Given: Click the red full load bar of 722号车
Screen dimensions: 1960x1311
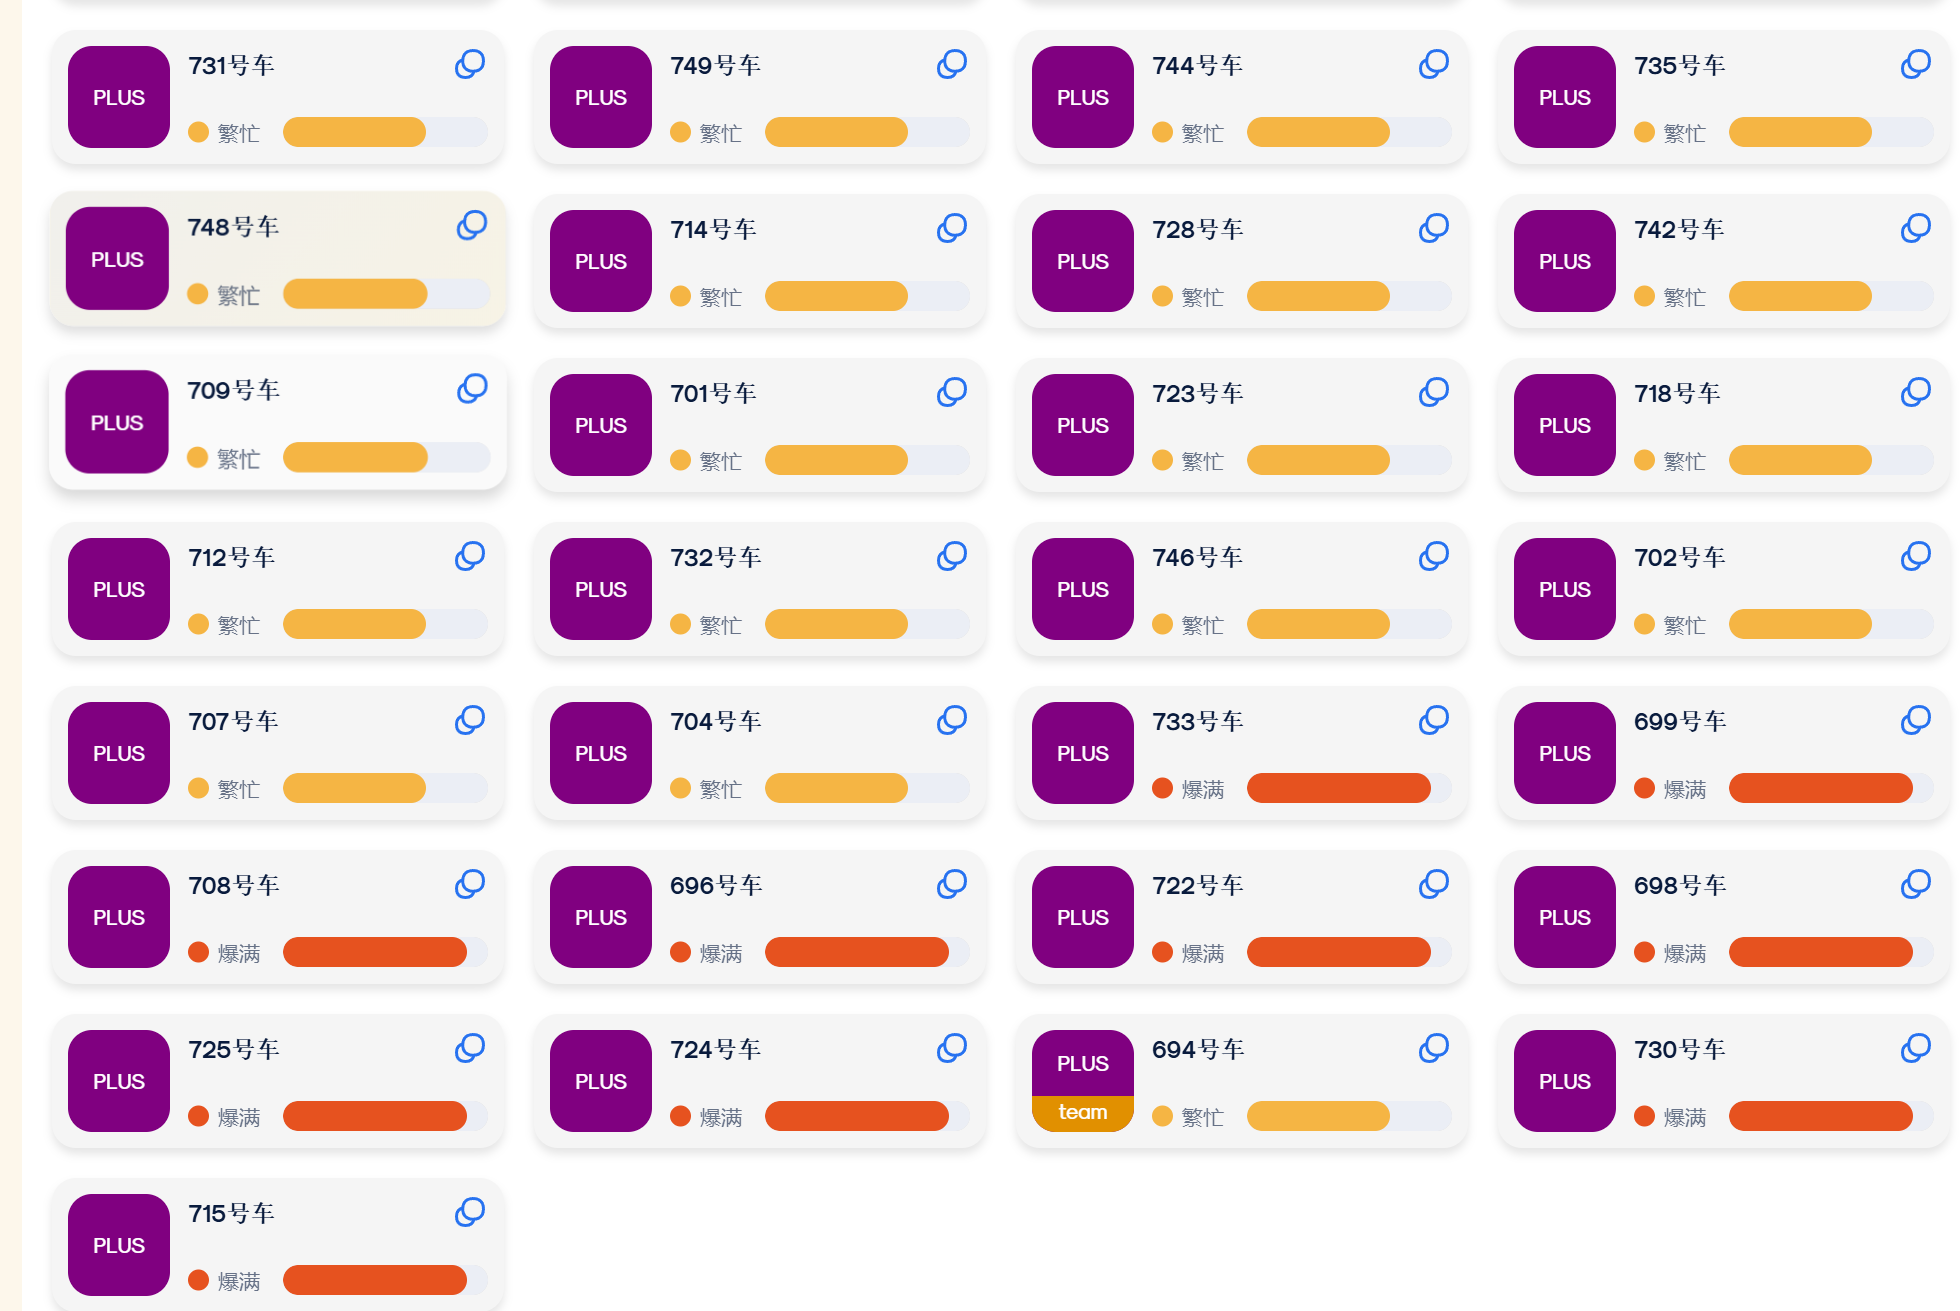Looking at the screenshot, I should click(1338, 952).
